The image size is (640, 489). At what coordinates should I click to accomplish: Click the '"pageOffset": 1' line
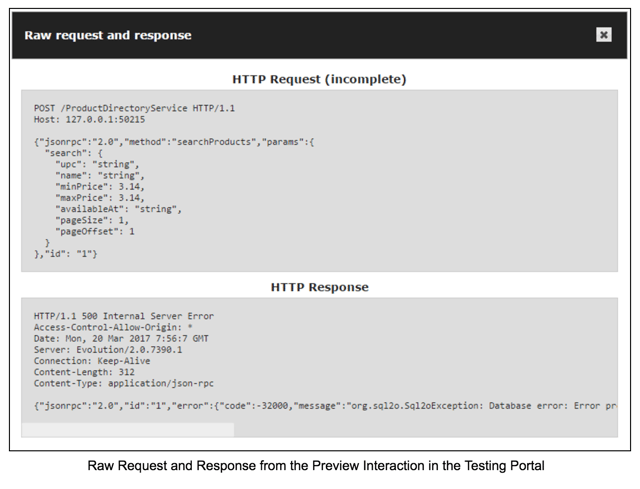pyautogui.click(x=95, y=231)
